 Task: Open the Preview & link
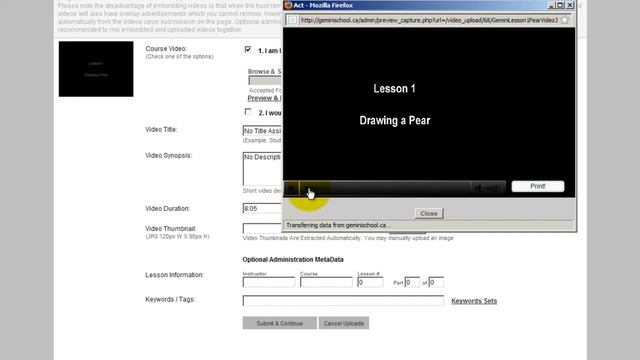click(264, 98)
